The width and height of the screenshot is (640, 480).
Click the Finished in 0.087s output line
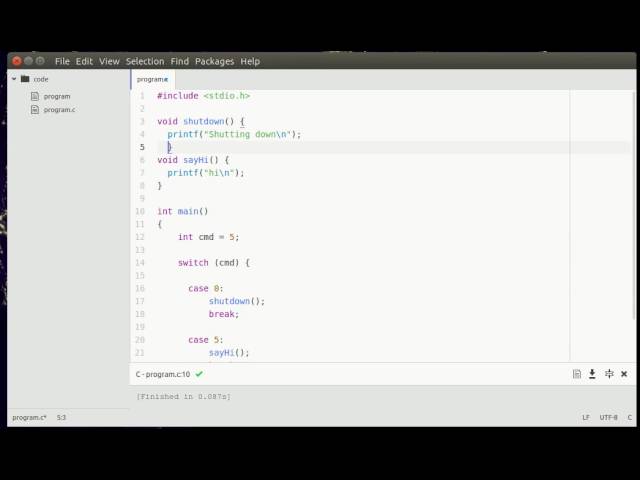[x=183, y=396]
